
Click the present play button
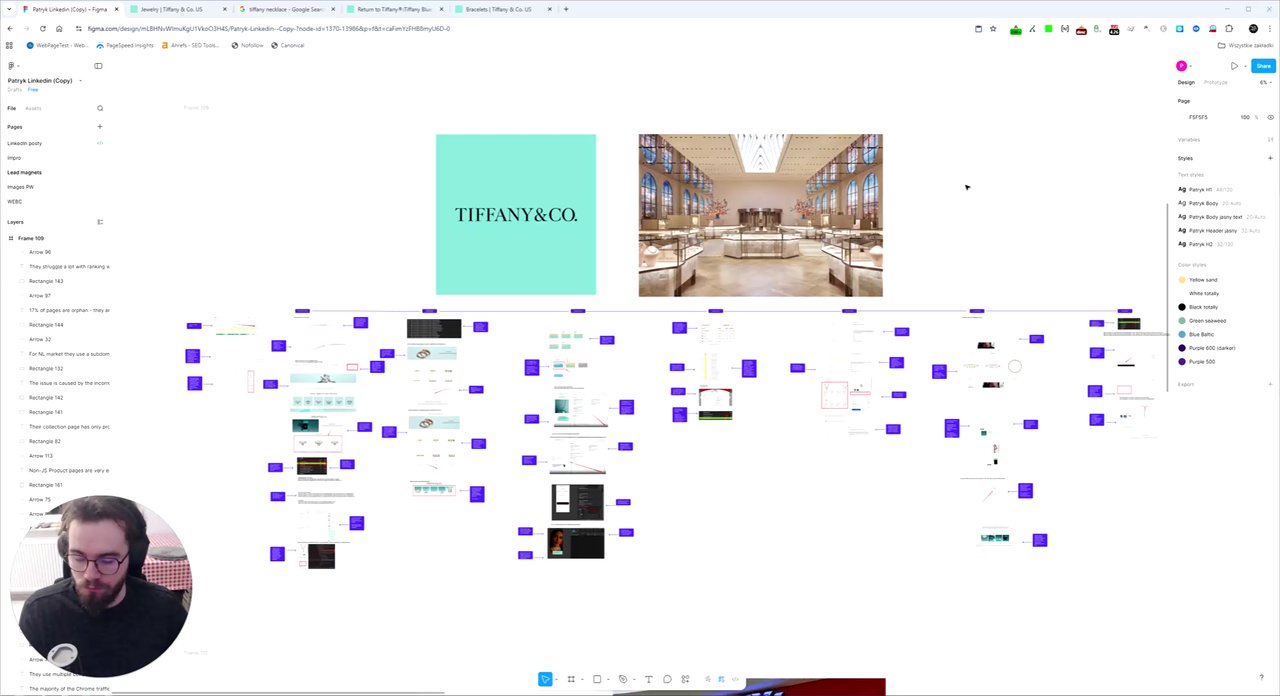pyautogui.click(x=1234, y=66)
